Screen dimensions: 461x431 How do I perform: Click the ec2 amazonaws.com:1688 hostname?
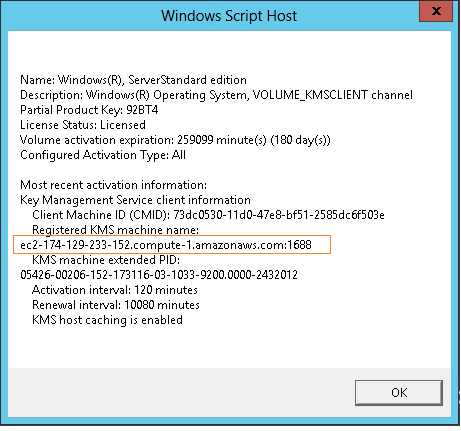(166, 245)
